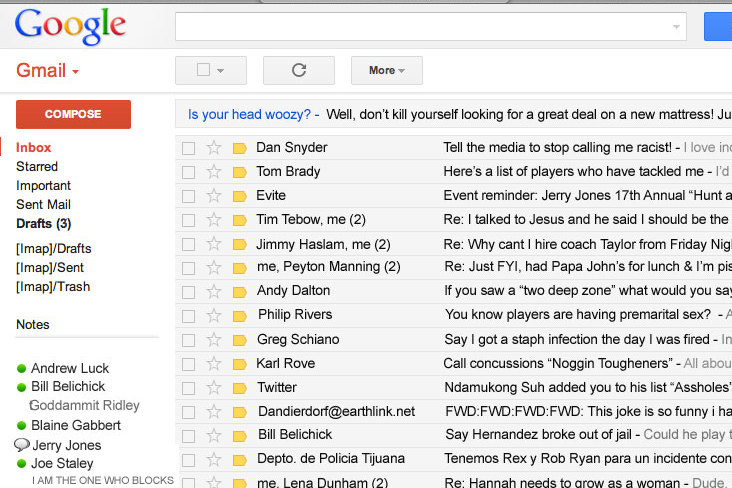Star the Andy Dalton email
This screenshot has height=488, width=732.
click(214, 291)
